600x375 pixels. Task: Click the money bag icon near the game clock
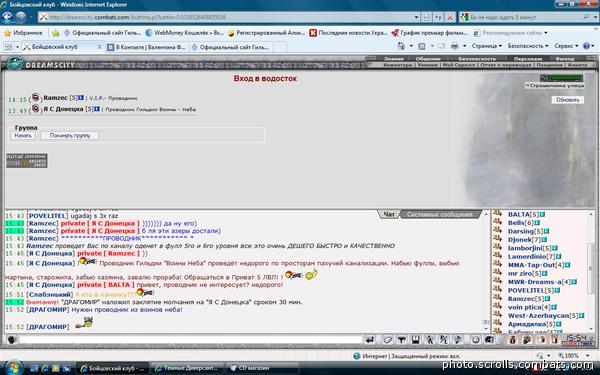tap(513, 340)
